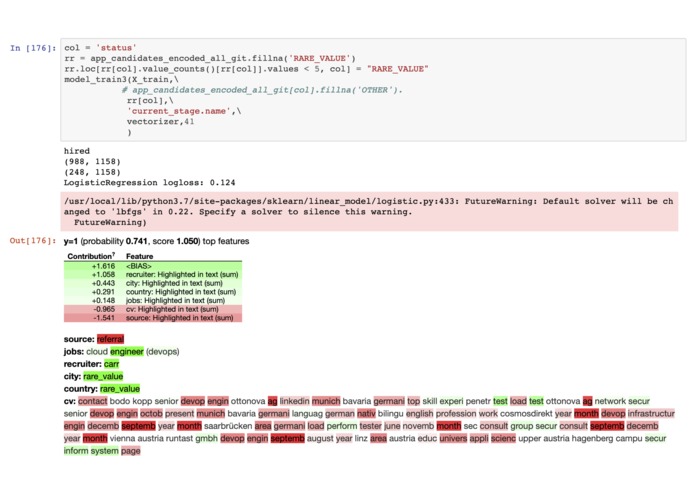Click inside the code cell editor
This screenshot has height=494, width=695.
(373, 90)
